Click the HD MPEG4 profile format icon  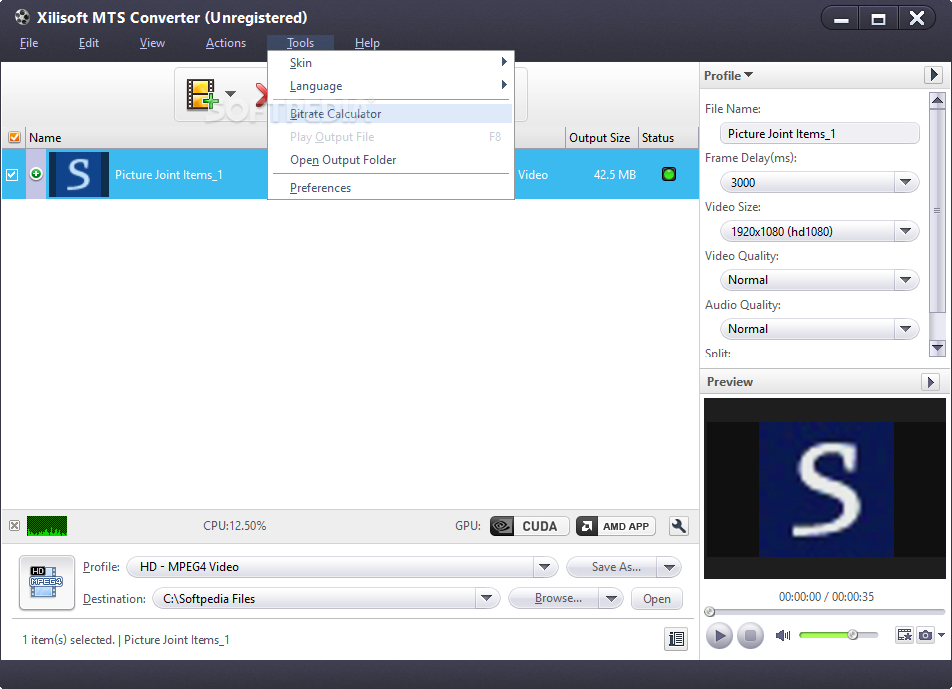[x=47, y=582]
